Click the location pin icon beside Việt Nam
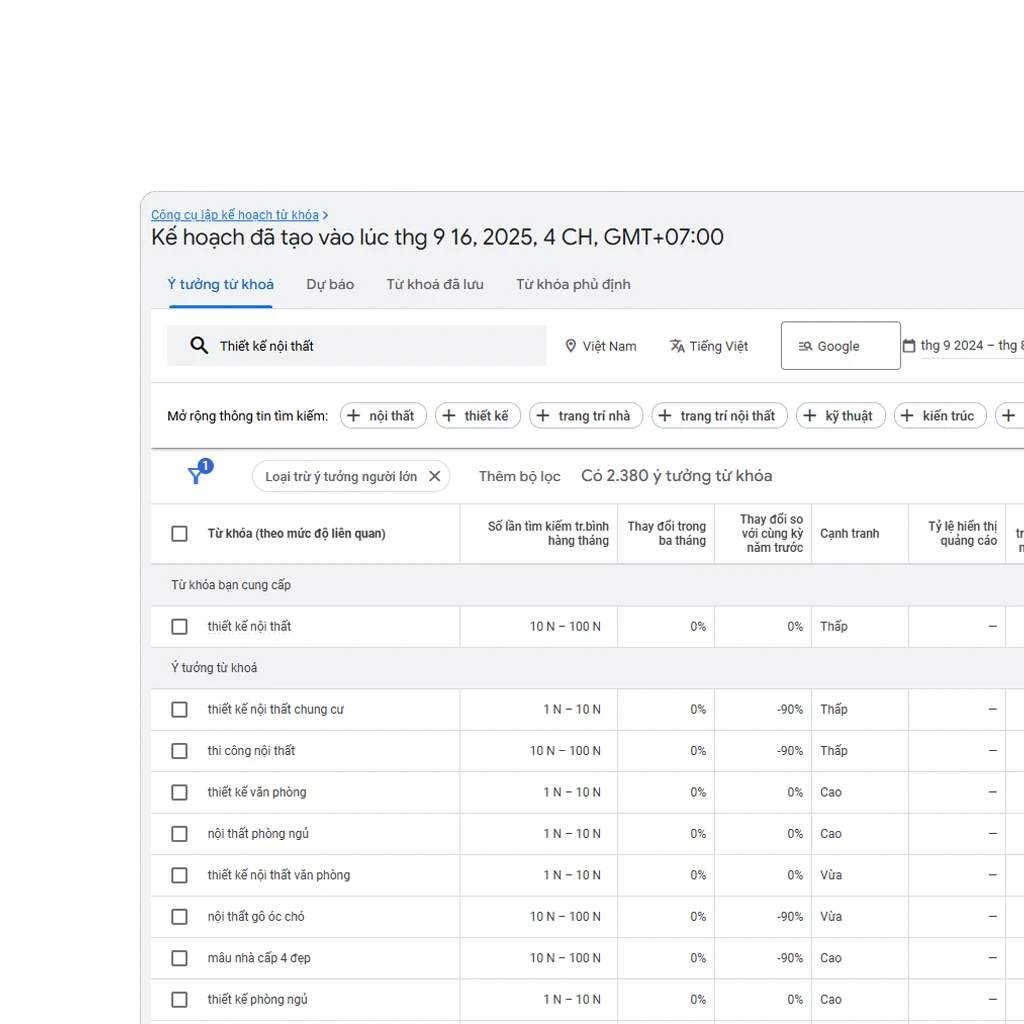Image resolution: width=1024 pixels, height=1024 pixels. 572,345
